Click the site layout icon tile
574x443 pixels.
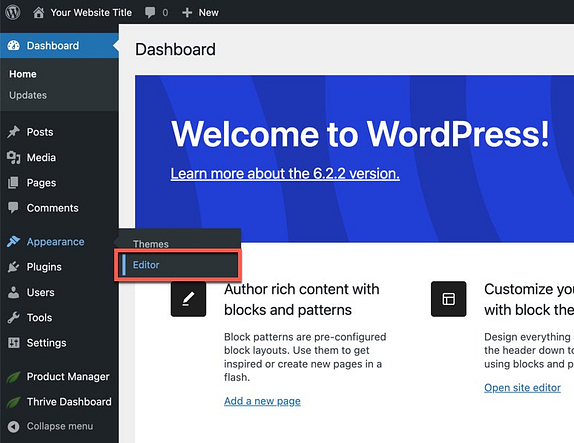tap(449, 299)
